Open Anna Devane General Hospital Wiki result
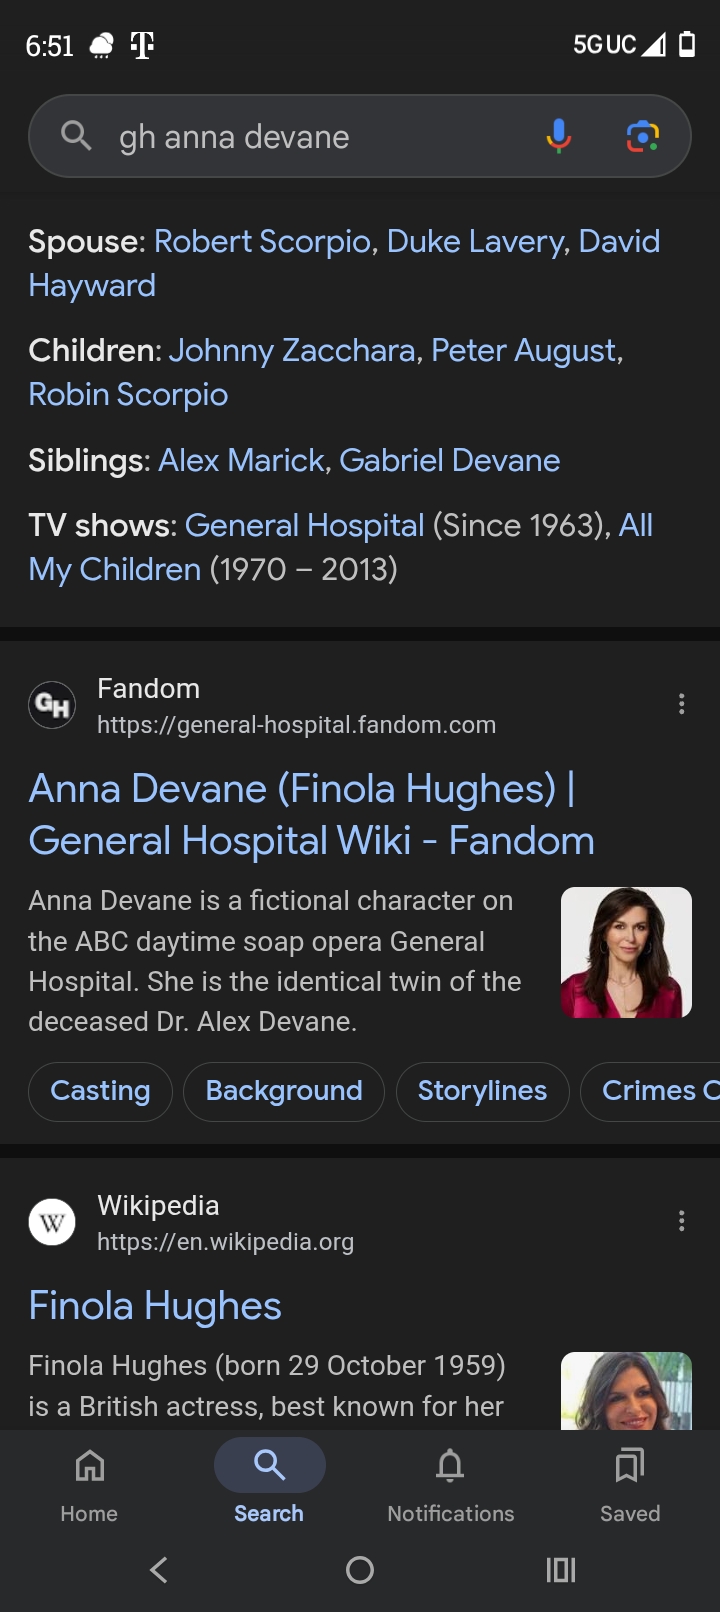 tap(311, 814)
